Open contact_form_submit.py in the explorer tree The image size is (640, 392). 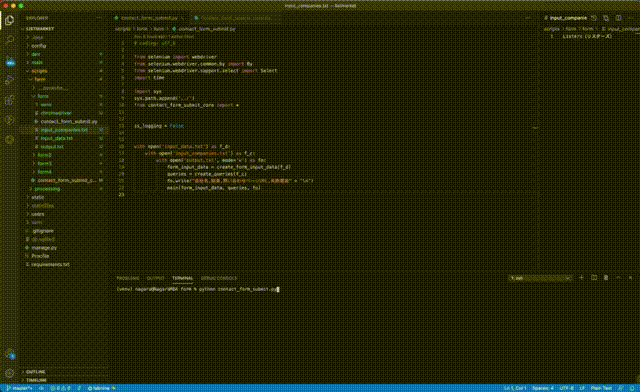[69, 121]
